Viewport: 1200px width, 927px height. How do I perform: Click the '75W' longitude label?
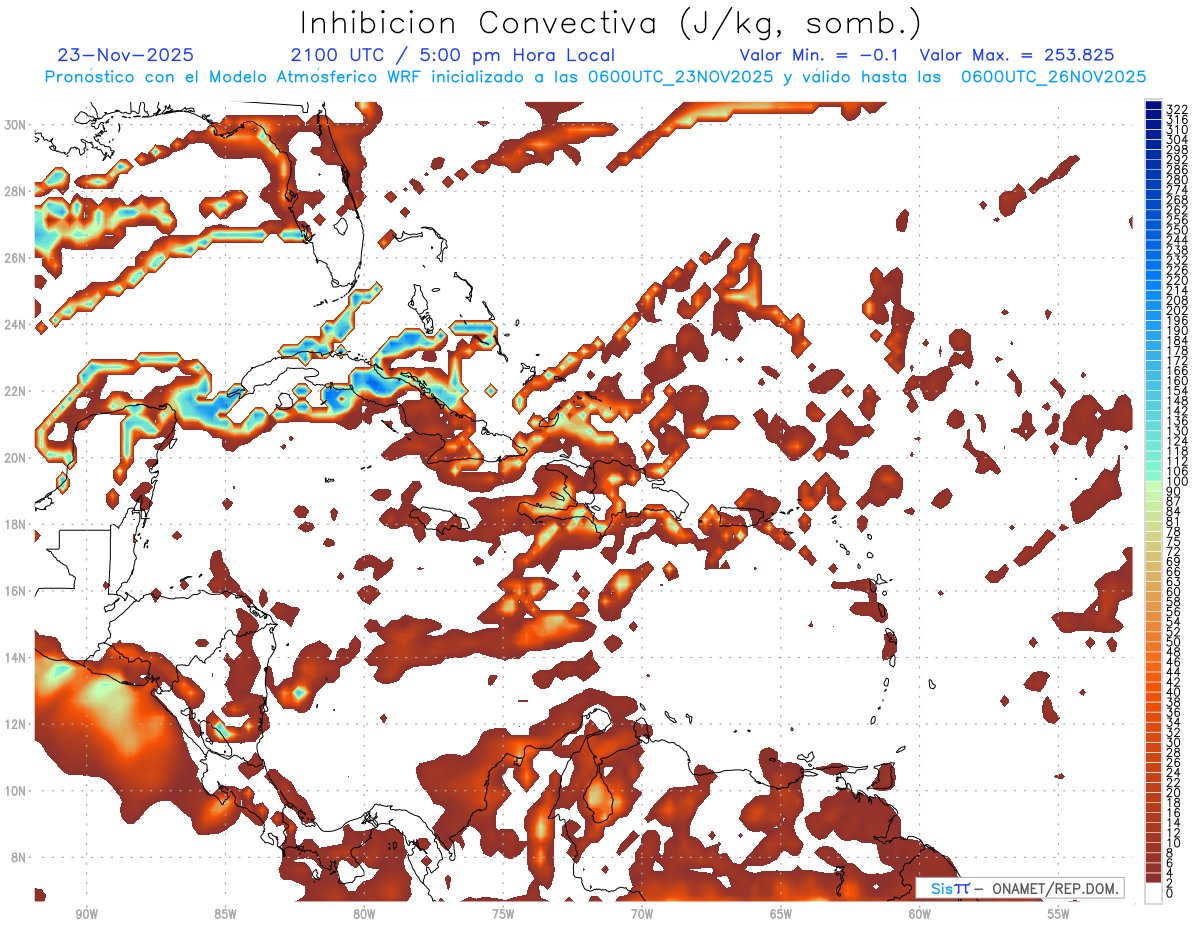(503, 914)
